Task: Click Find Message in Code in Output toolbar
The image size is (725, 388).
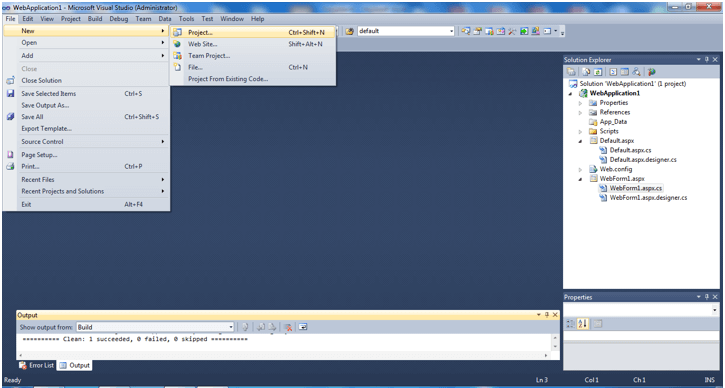Action: [245, 327]
